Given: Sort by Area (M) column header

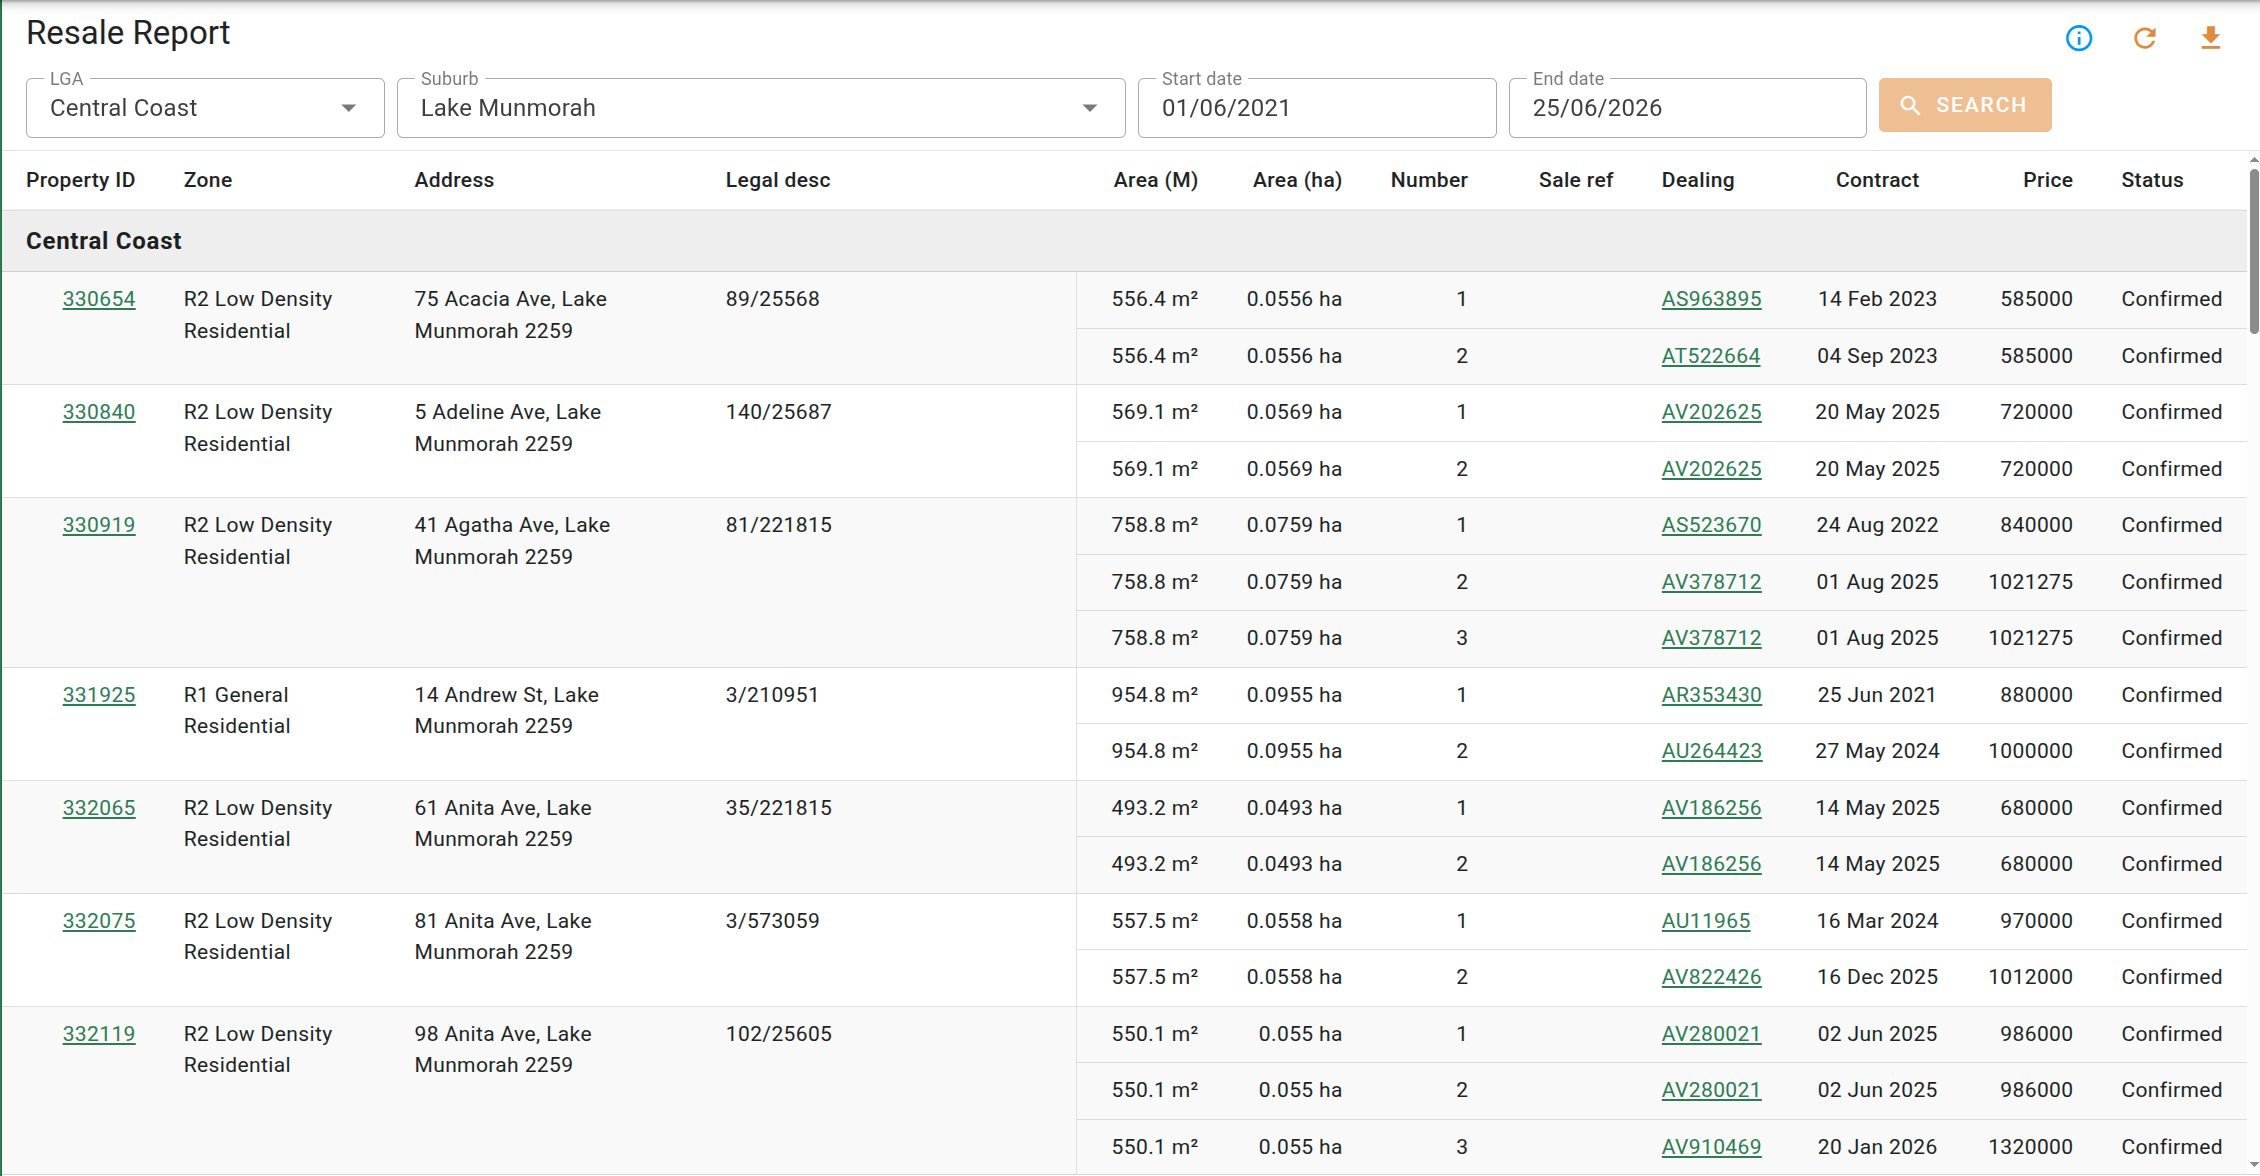Looking at the screenshot, I should point(1156,180).
